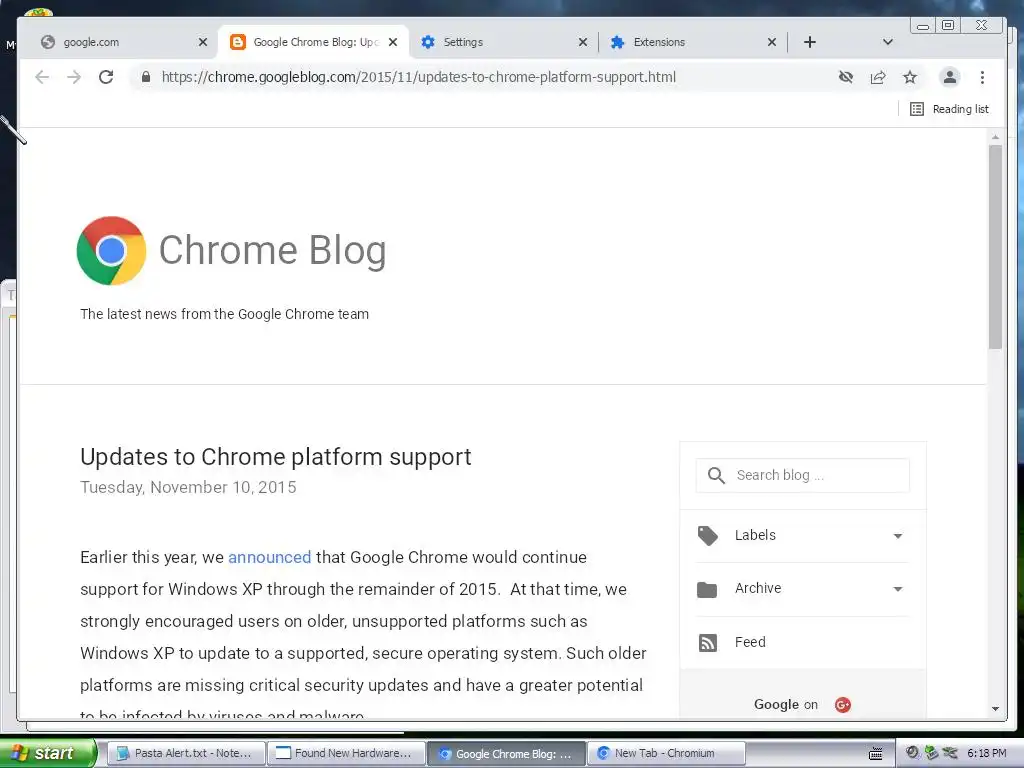Close the Extensions tab
The height and width of the screenshot is (768, 1024).
[x=772, y=42]
